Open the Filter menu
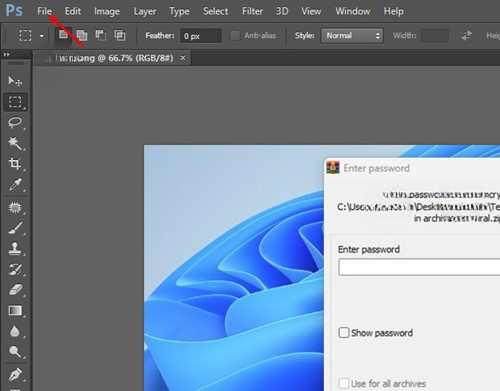Screen dimensions: 500x391 [x=252, y=11]
